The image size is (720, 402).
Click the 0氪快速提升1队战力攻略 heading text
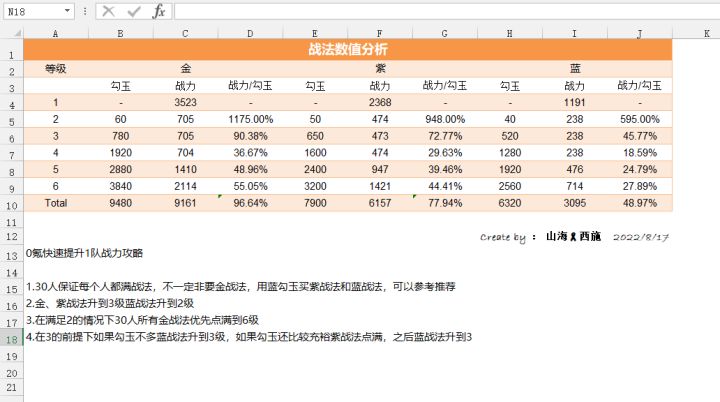tap(84, 253)
